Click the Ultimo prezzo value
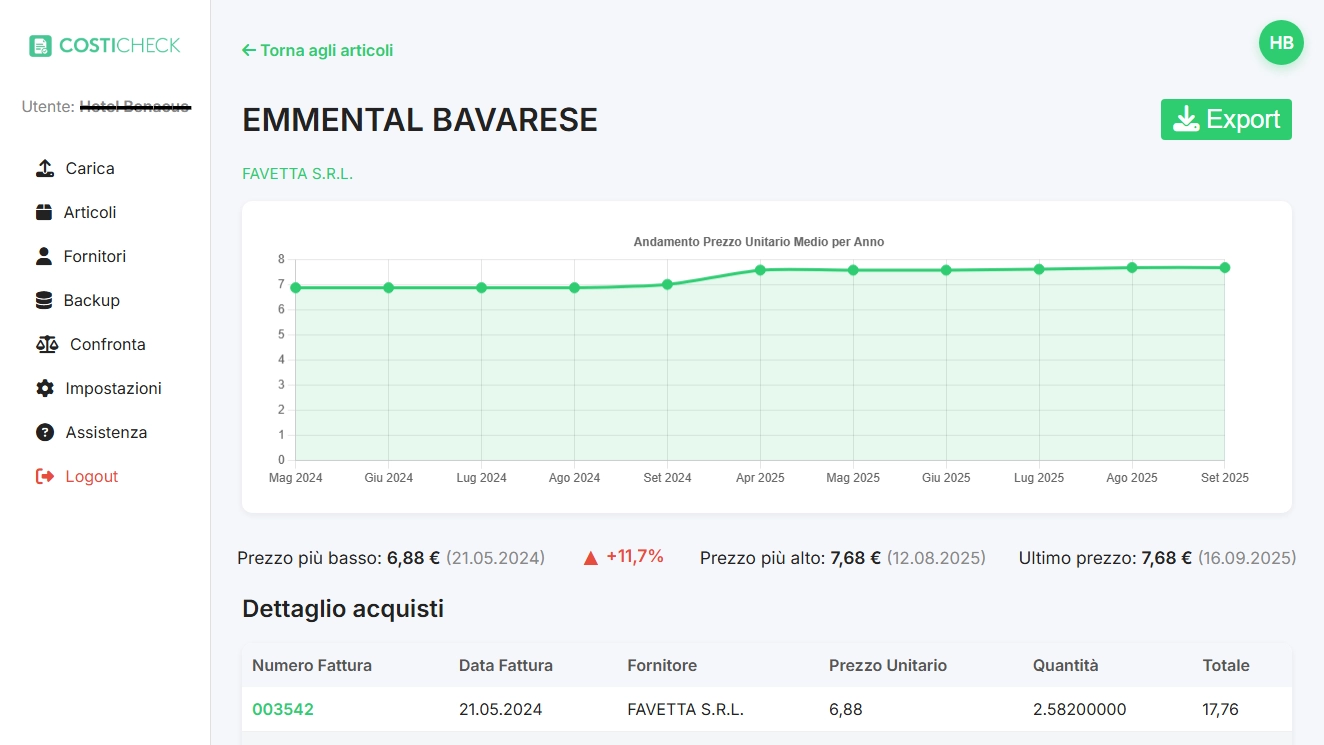 click(1167, 558)
